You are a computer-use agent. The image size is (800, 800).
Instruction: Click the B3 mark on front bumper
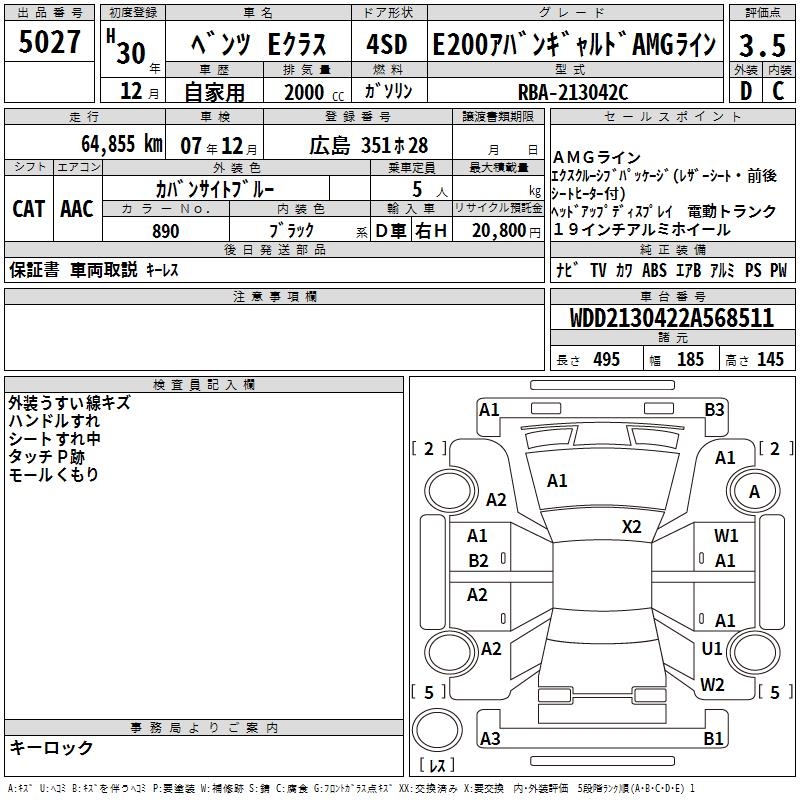714,410
